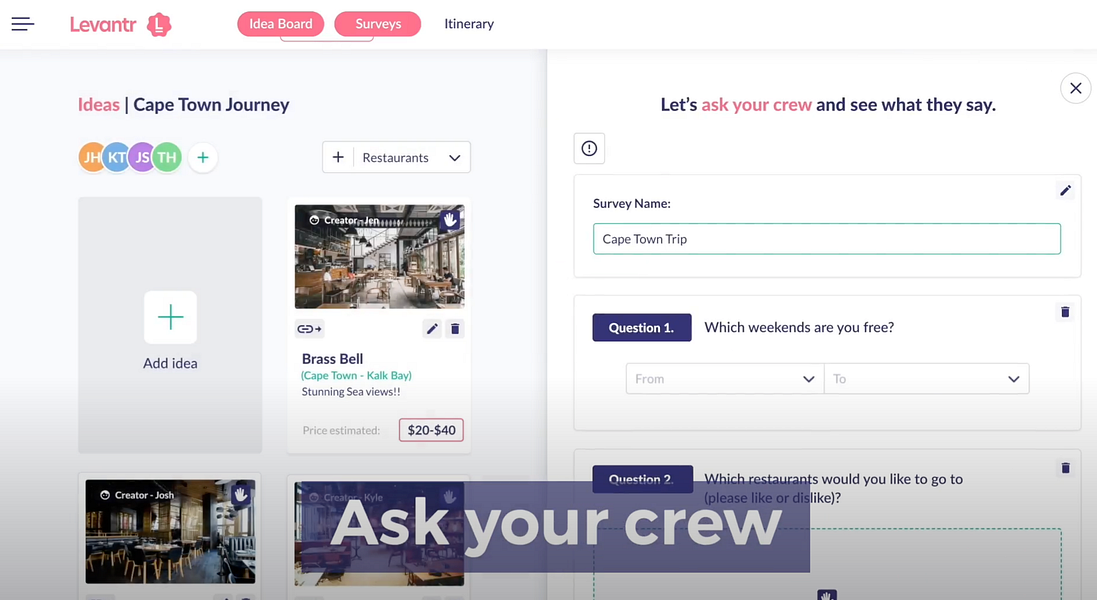Viewport: 1097px width, 600px height.
Task: Click the Question 1 label
Action: pos(642,327)
